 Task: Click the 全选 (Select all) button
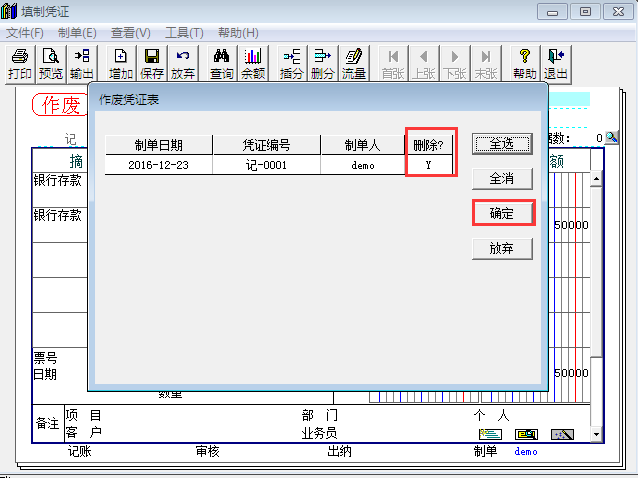(x=502, y=144)
